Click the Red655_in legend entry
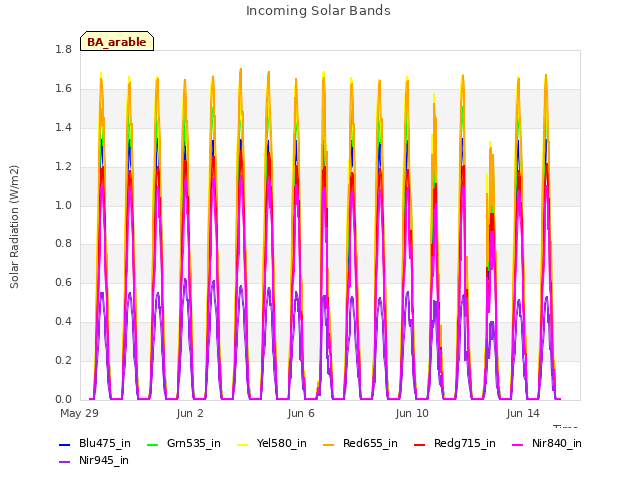 point(360,444)
